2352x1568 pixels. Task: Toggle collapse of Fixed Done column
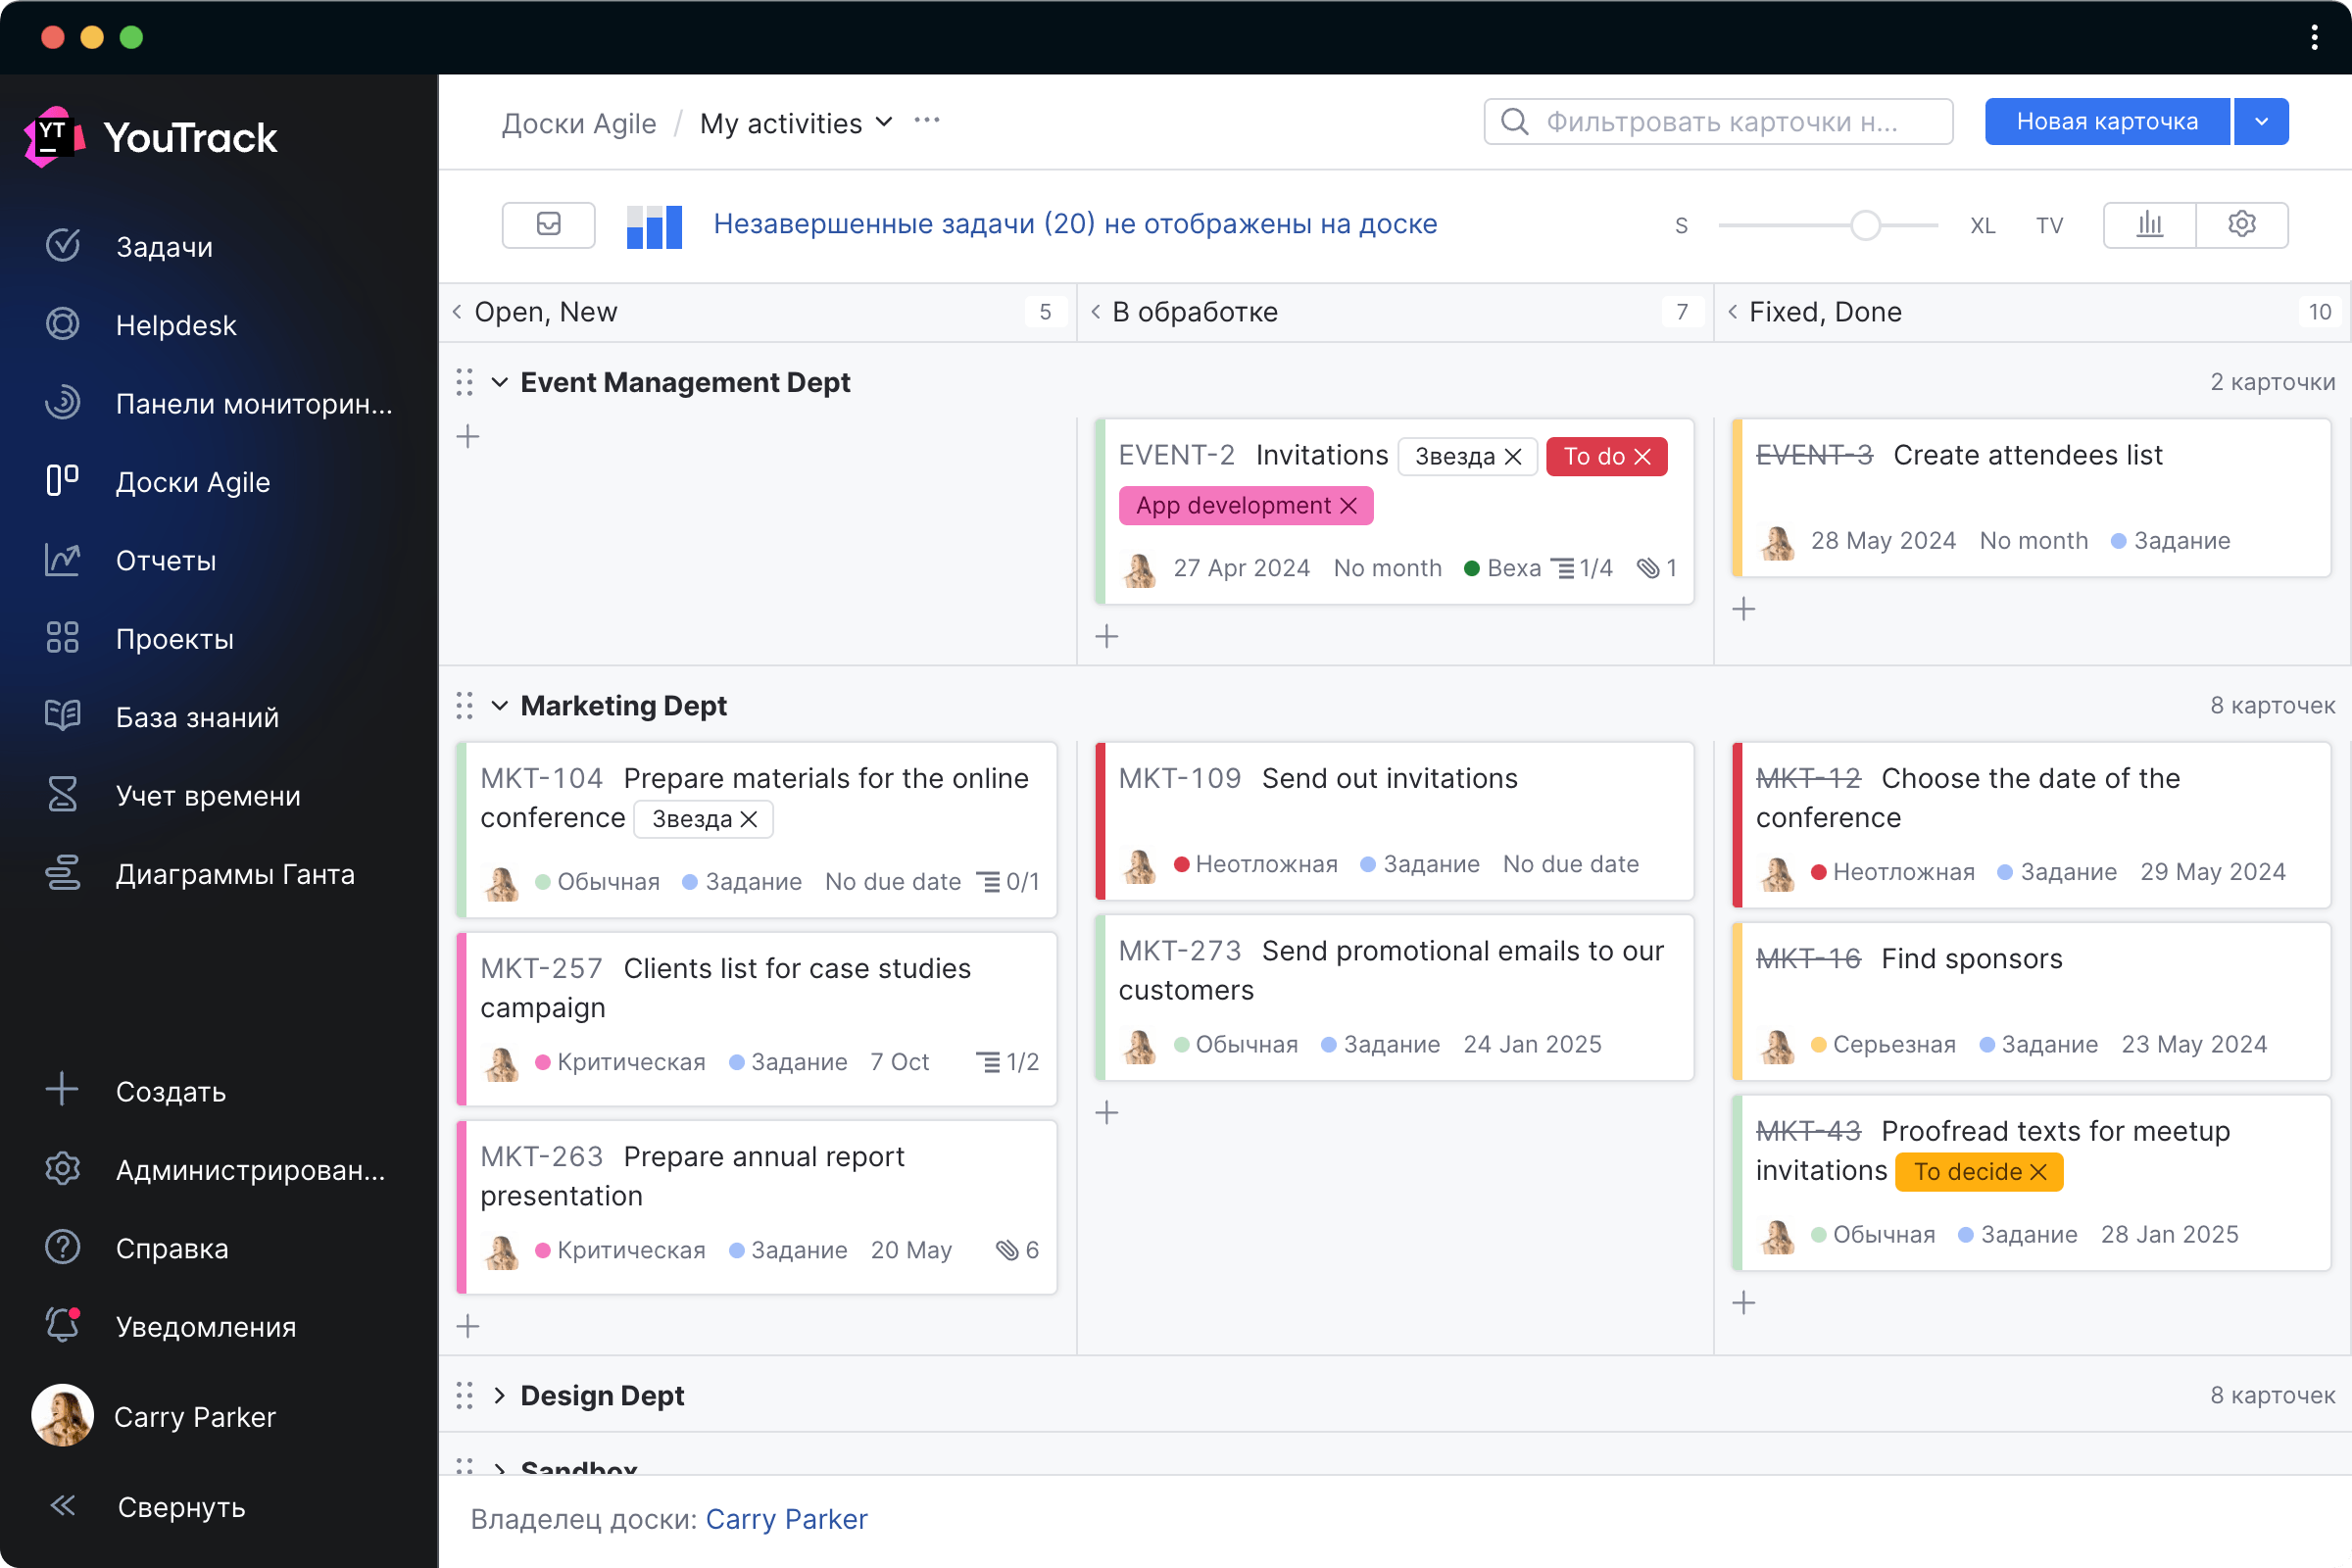(x=1736, y=312)
